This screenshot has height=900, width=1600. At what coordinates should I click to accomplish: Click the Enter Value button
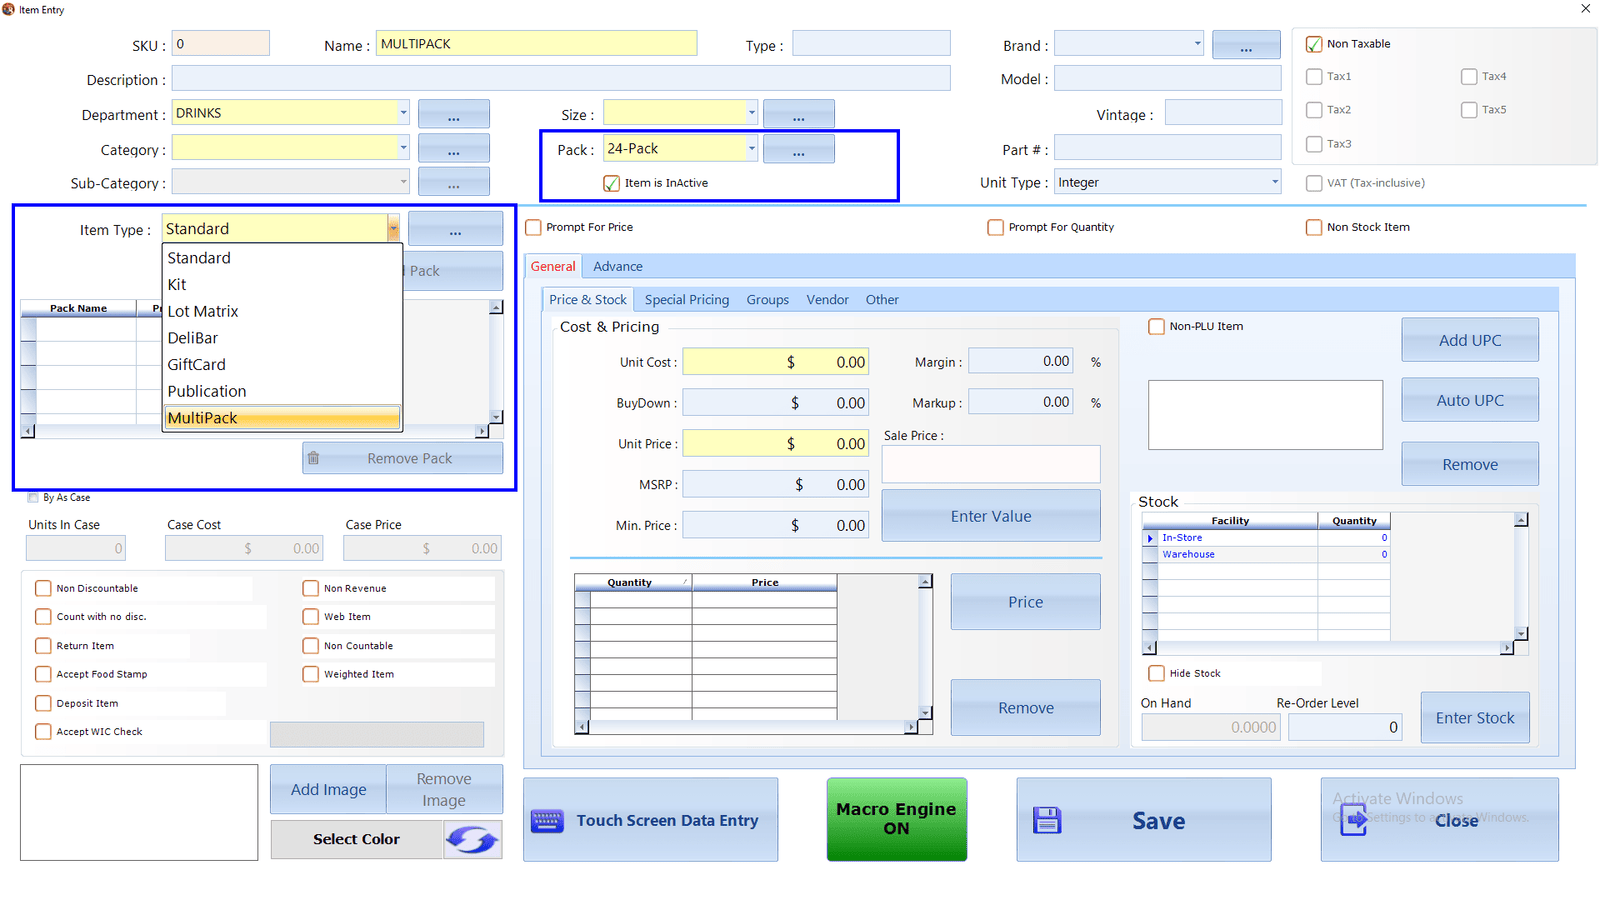[x=991, y=516]
